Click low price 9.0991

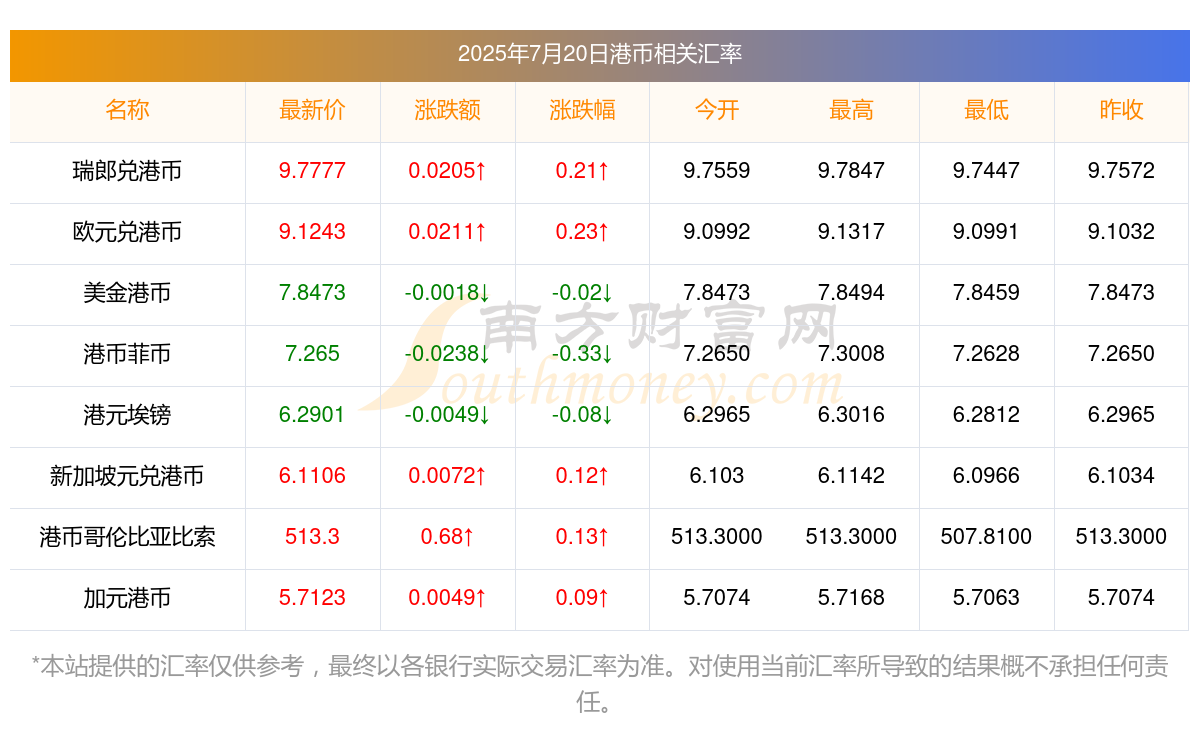[x=986, y=232]
